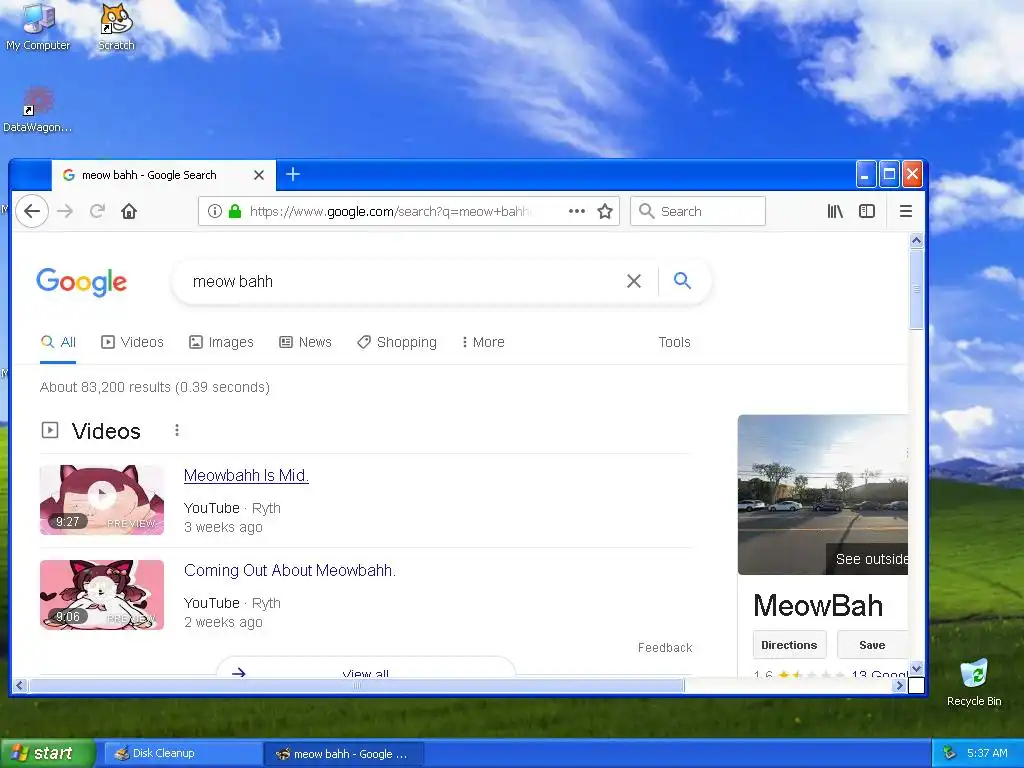Image resolution: width=1024 pixels, height=768 pixels.
Task: Click the play-box icon beside Videos heading
Action: [x=50, y=430]
